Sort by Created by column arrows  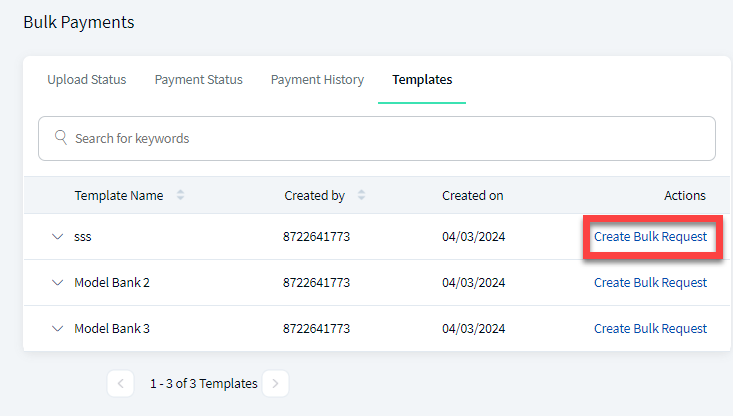[361, 195]
